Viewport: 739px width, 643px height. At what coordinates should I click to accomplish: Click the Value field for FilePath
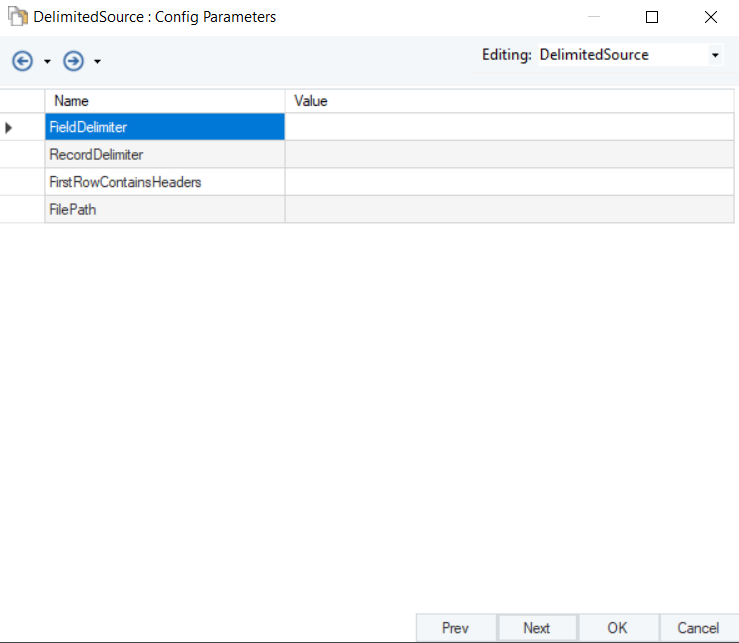pos(511,210)
